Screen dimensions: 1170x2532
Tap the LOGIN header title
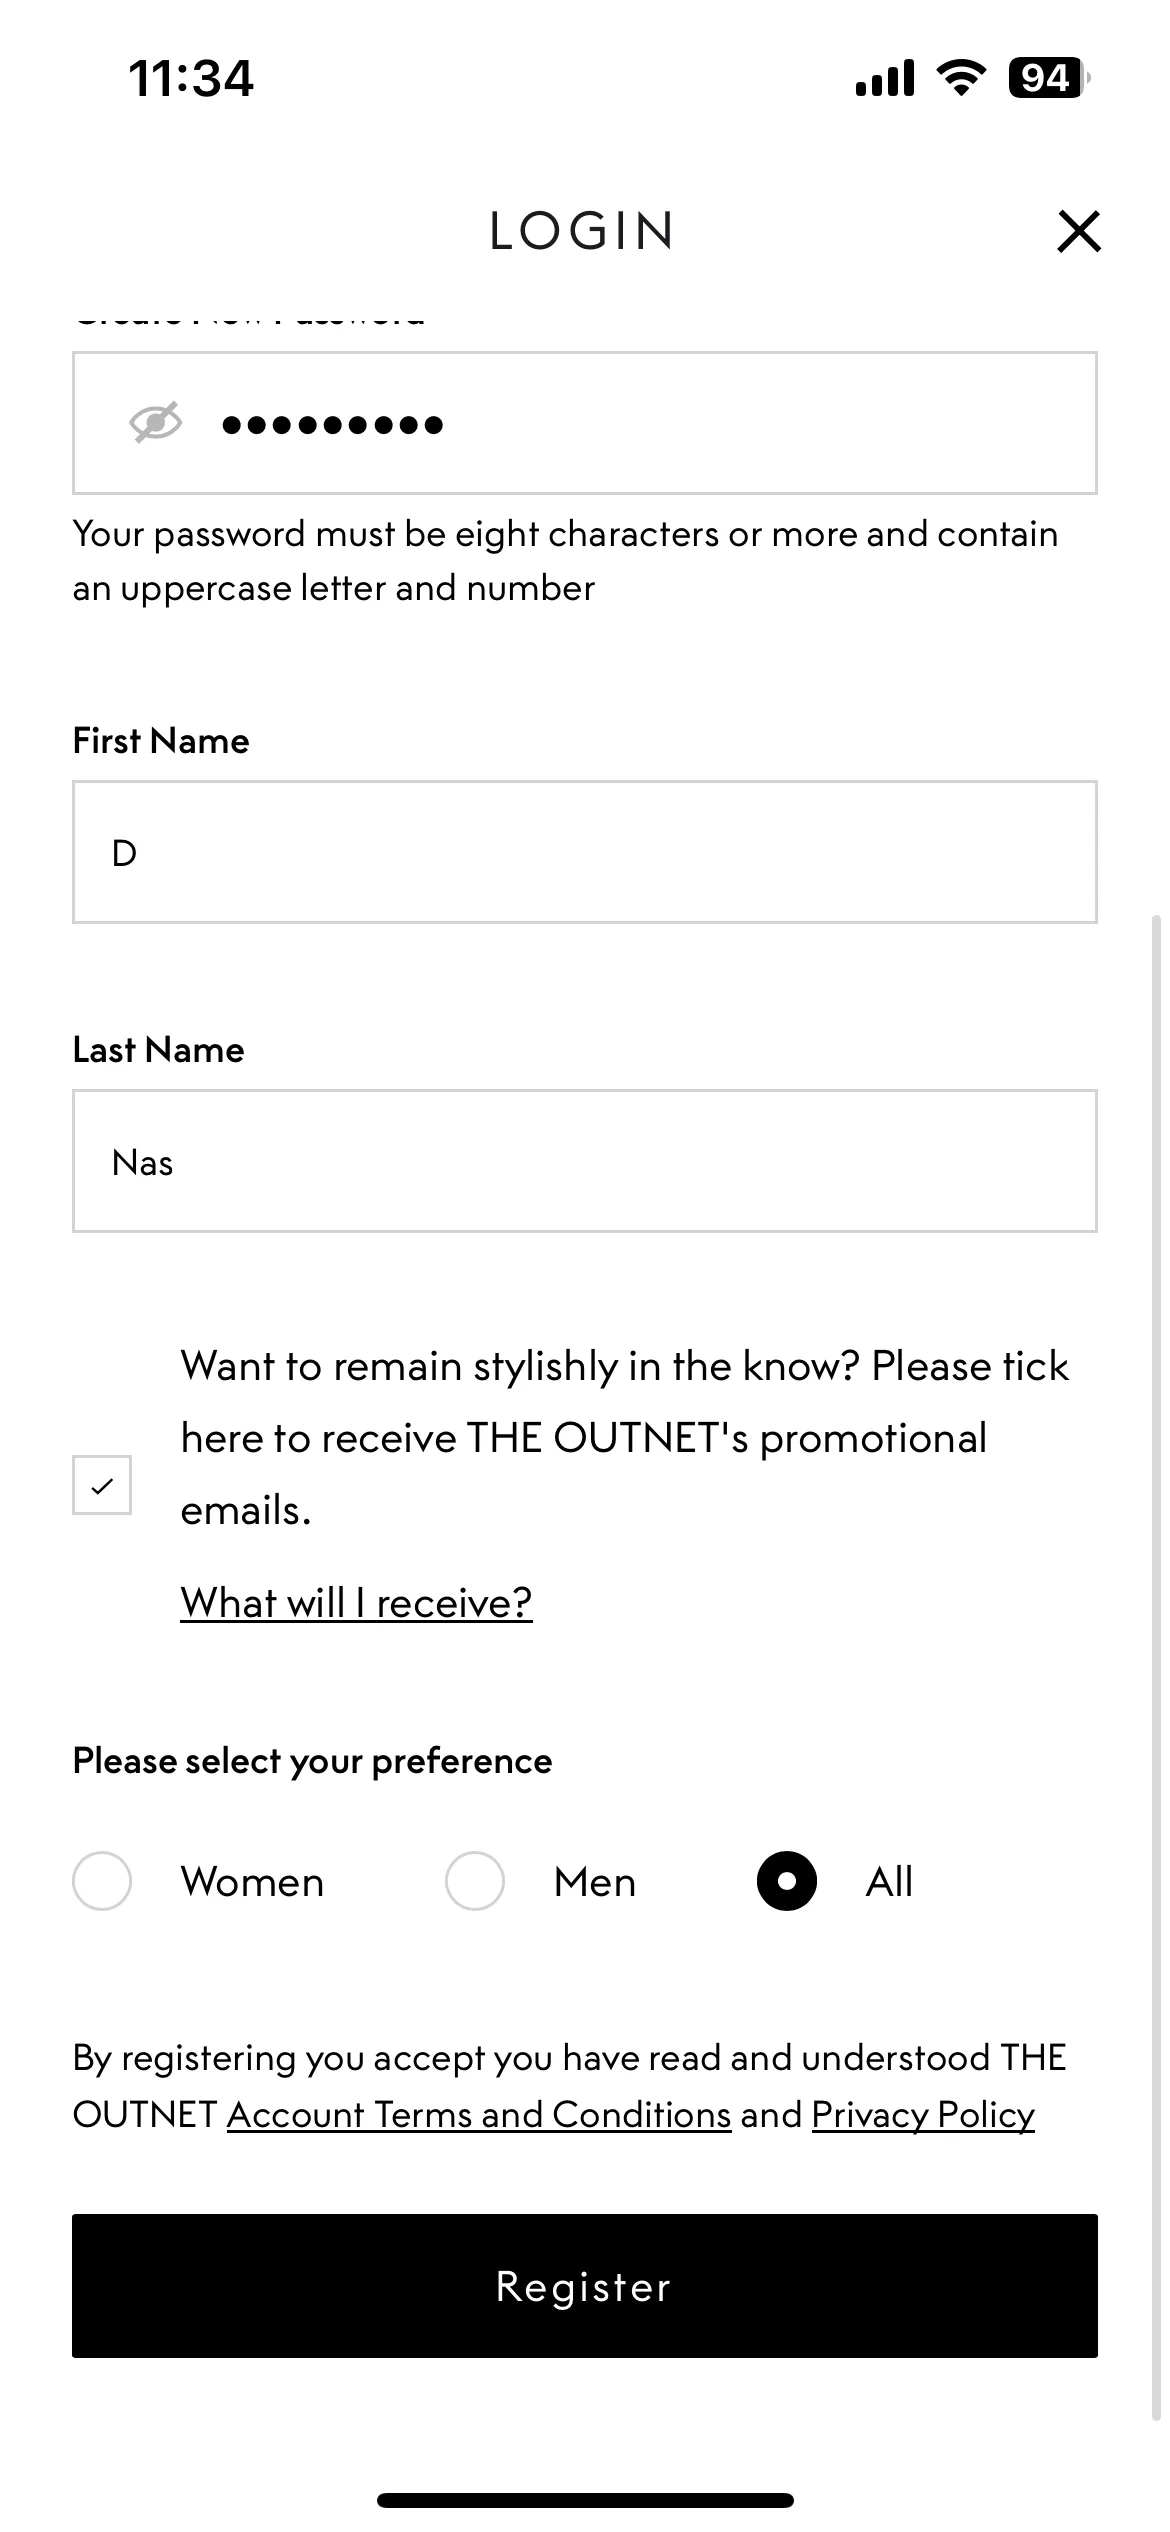(583, 231)
